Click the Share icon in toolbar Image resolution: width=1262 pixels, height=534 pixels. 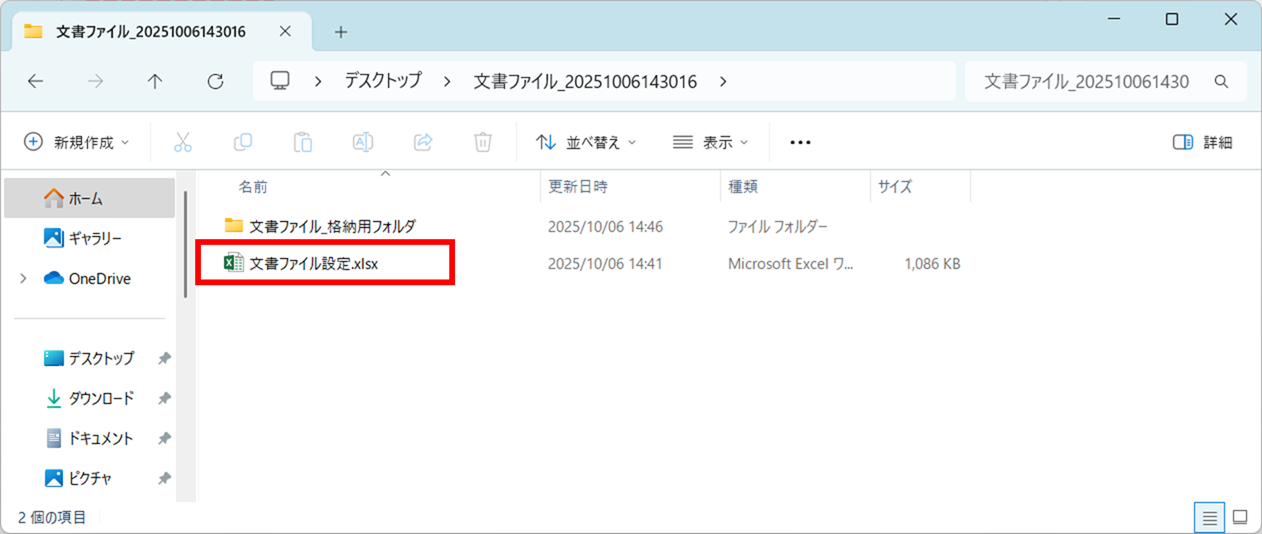coord(423,142)
